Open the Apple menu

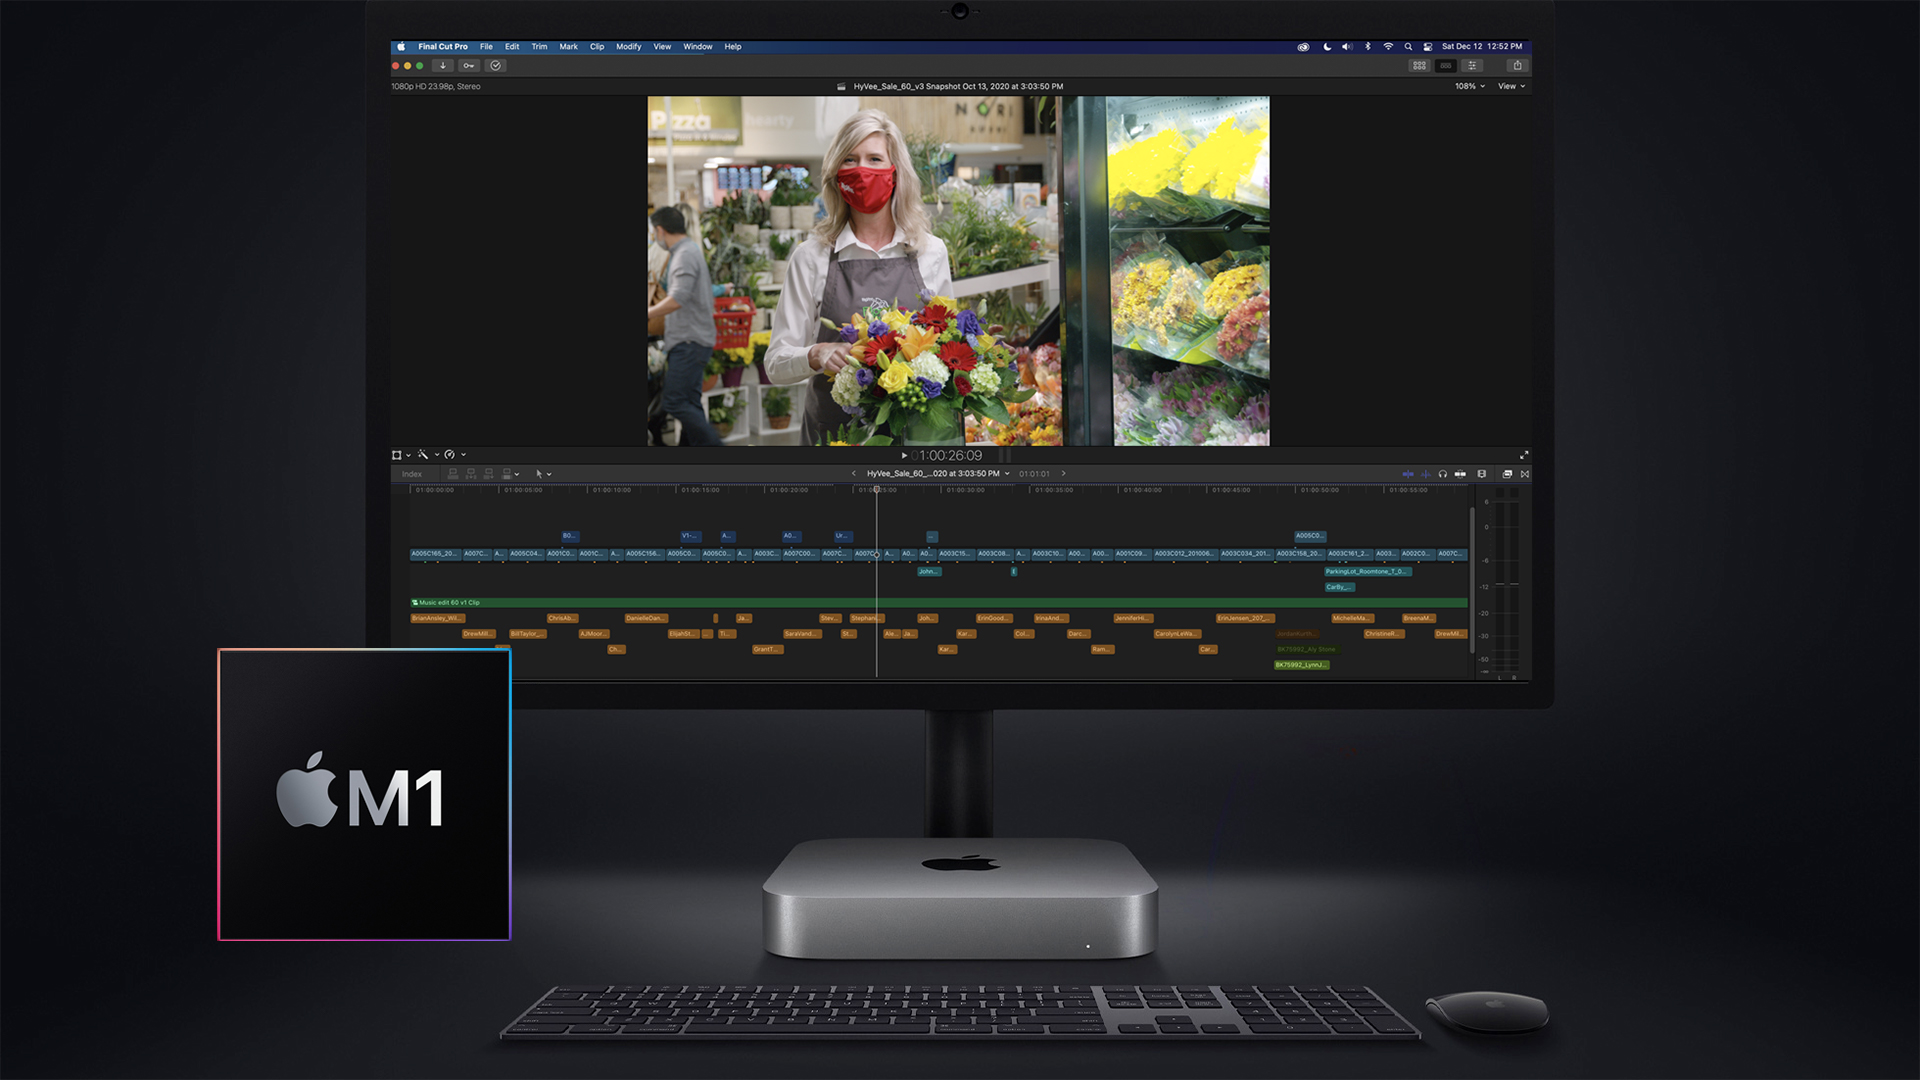pos(401,47)
